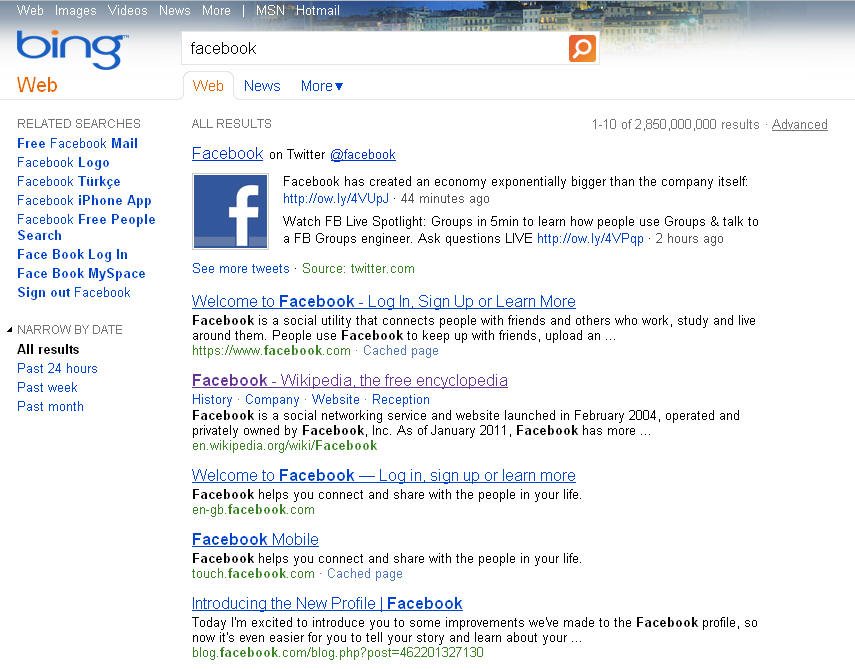Filter results to Past 24 hours
This screenshot has height=669, width=855.
pyautogui.click(x=57, y=369)
